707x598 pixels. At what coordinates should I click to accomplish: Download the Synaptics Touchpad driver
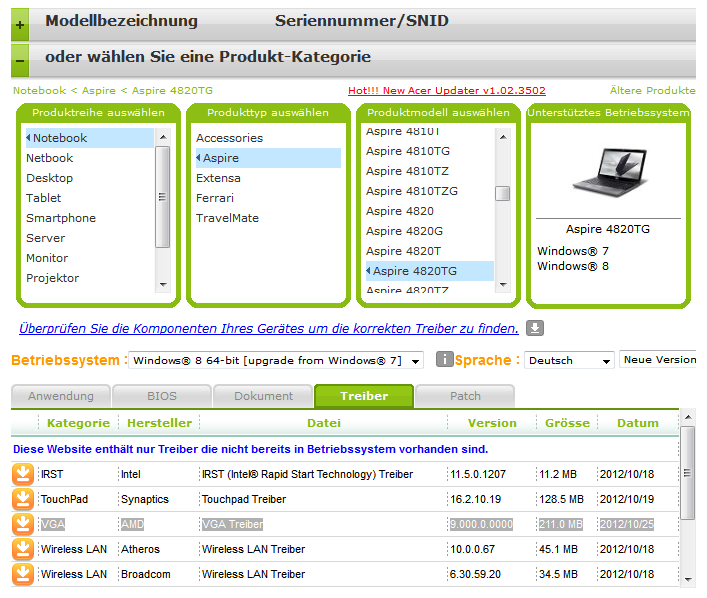23,499
